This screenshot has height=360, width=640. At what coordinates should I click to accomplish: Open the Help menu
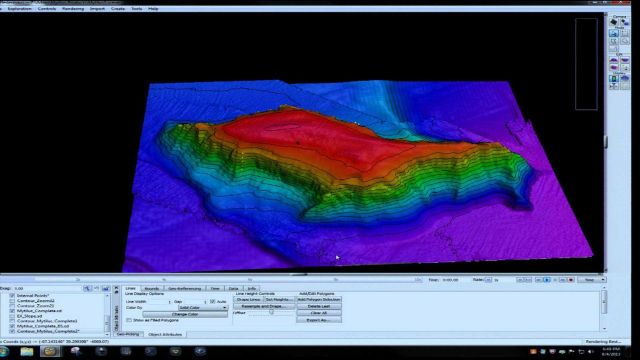pyautogui.click(x=153, y=9)
